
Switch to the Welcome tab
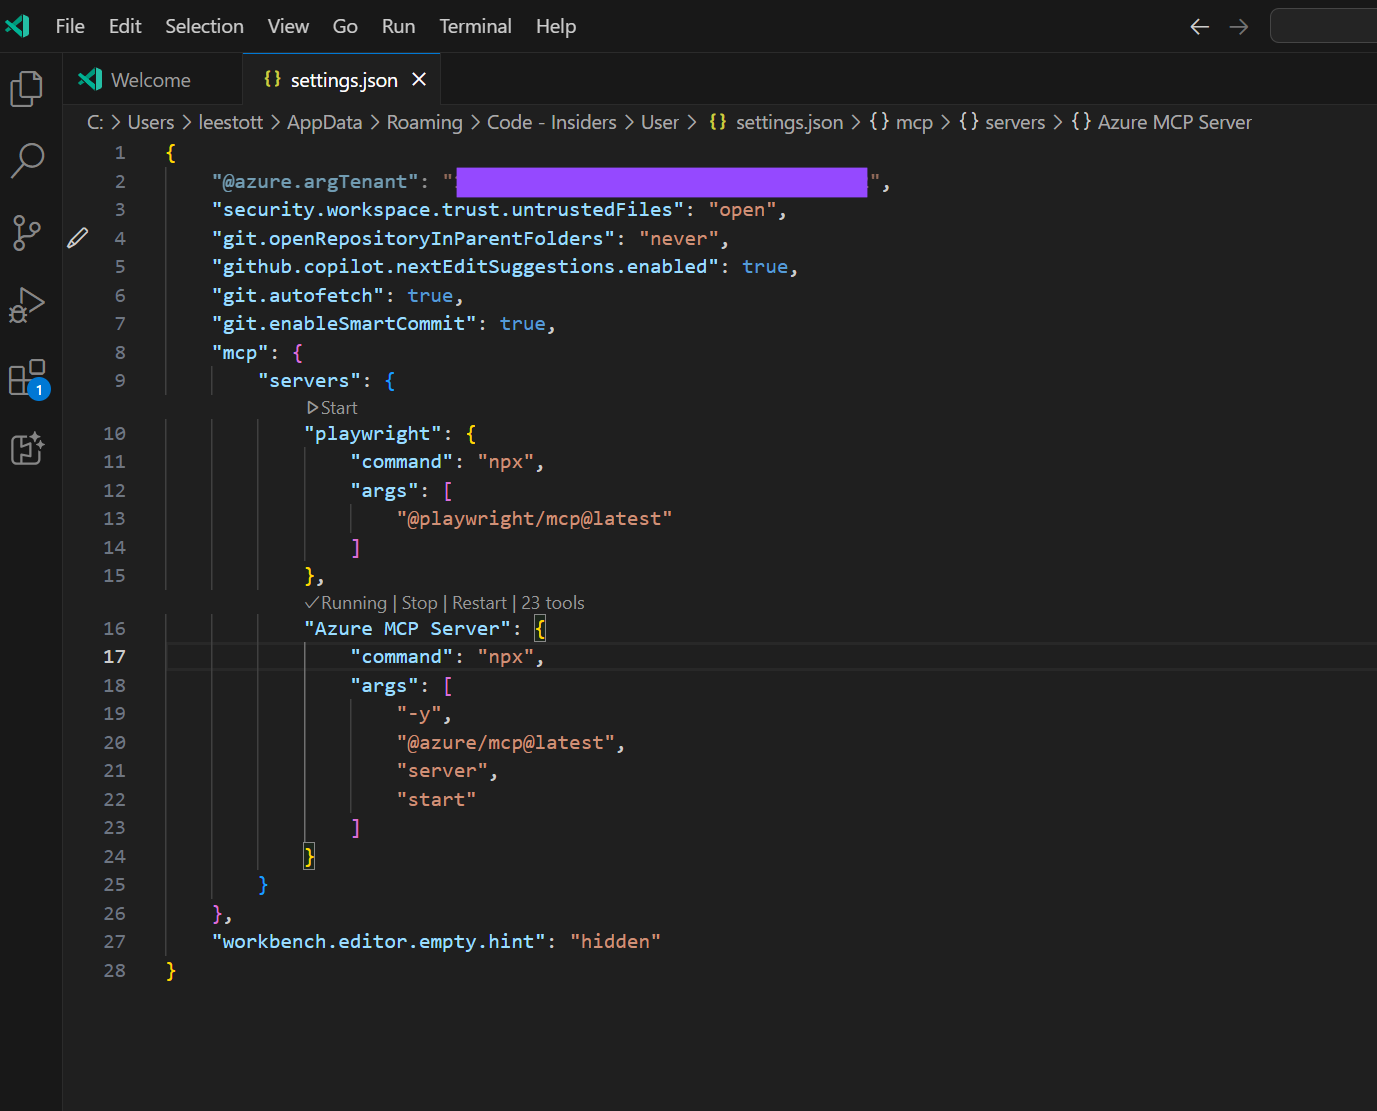pos(150,80)
